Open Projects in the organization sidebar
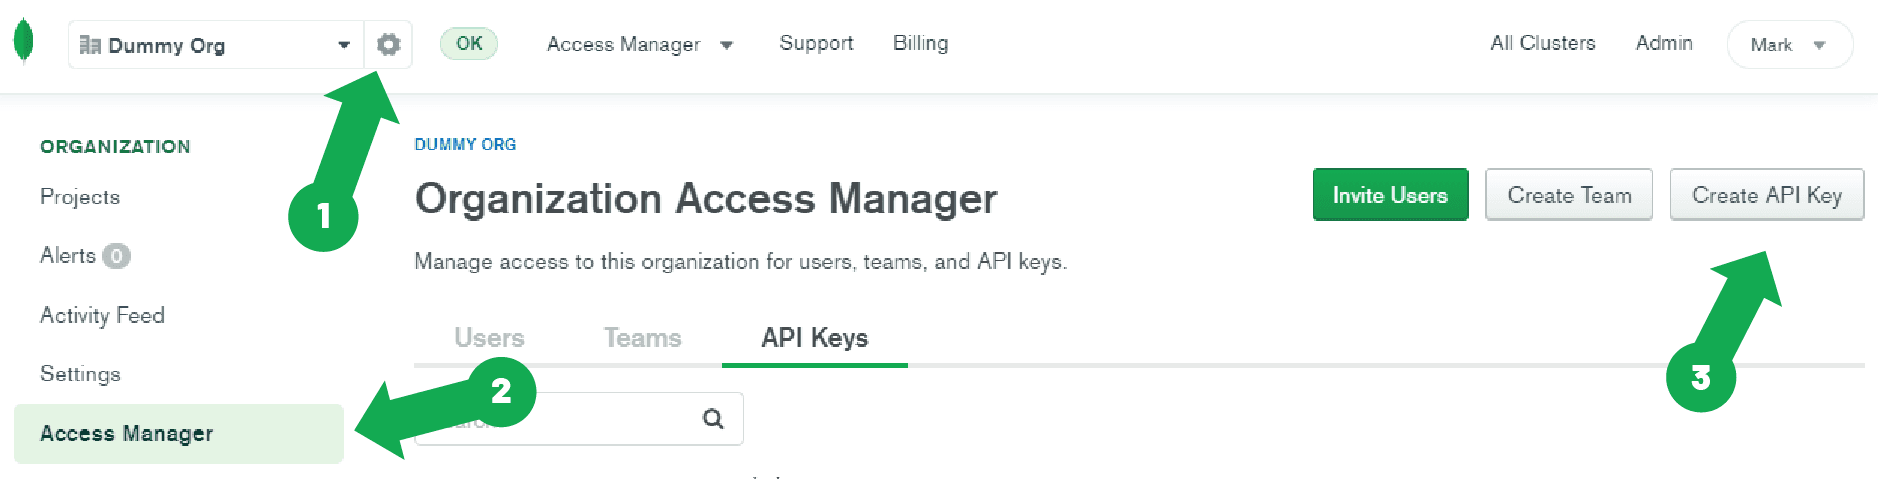 (x=80, y=197)
